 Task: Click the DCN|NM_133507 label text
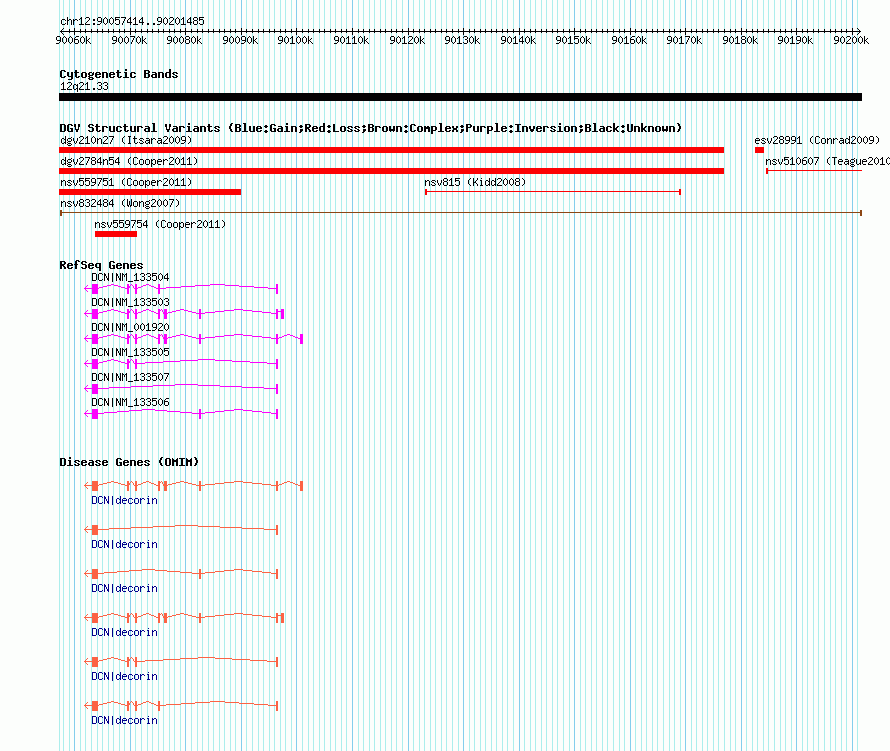pos(130,377)
